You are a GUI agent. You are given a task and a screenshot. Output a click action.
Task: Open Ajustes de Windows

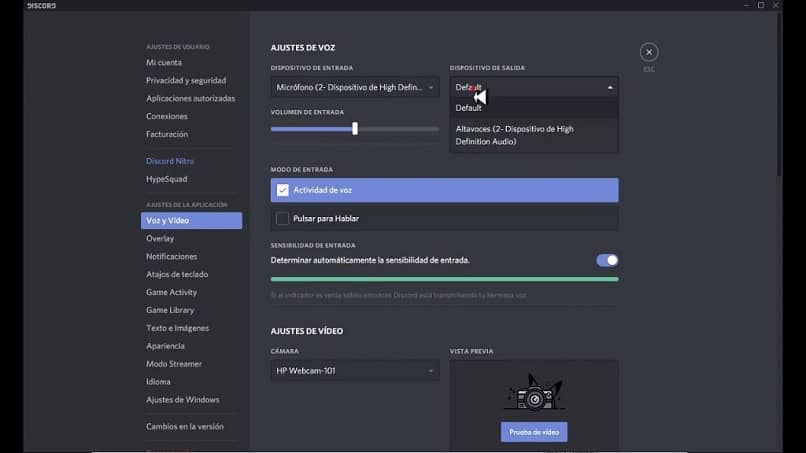tap(182, 400)
